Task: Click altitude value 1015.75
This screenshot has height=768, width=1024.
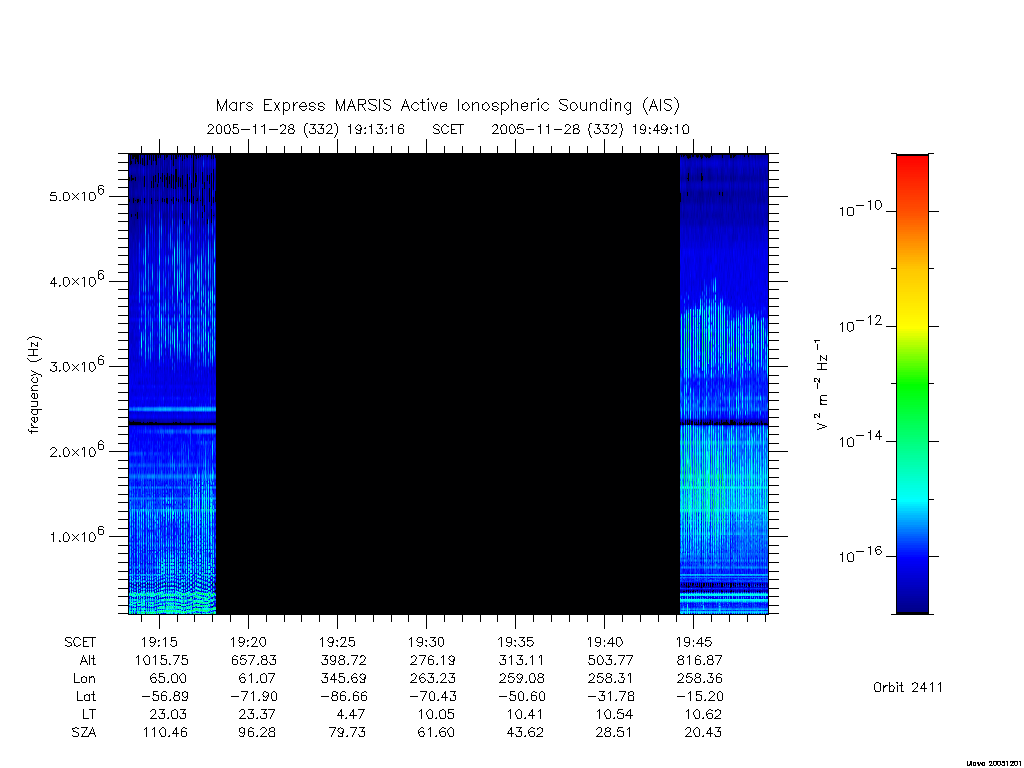Action: (x=161, y=660)
